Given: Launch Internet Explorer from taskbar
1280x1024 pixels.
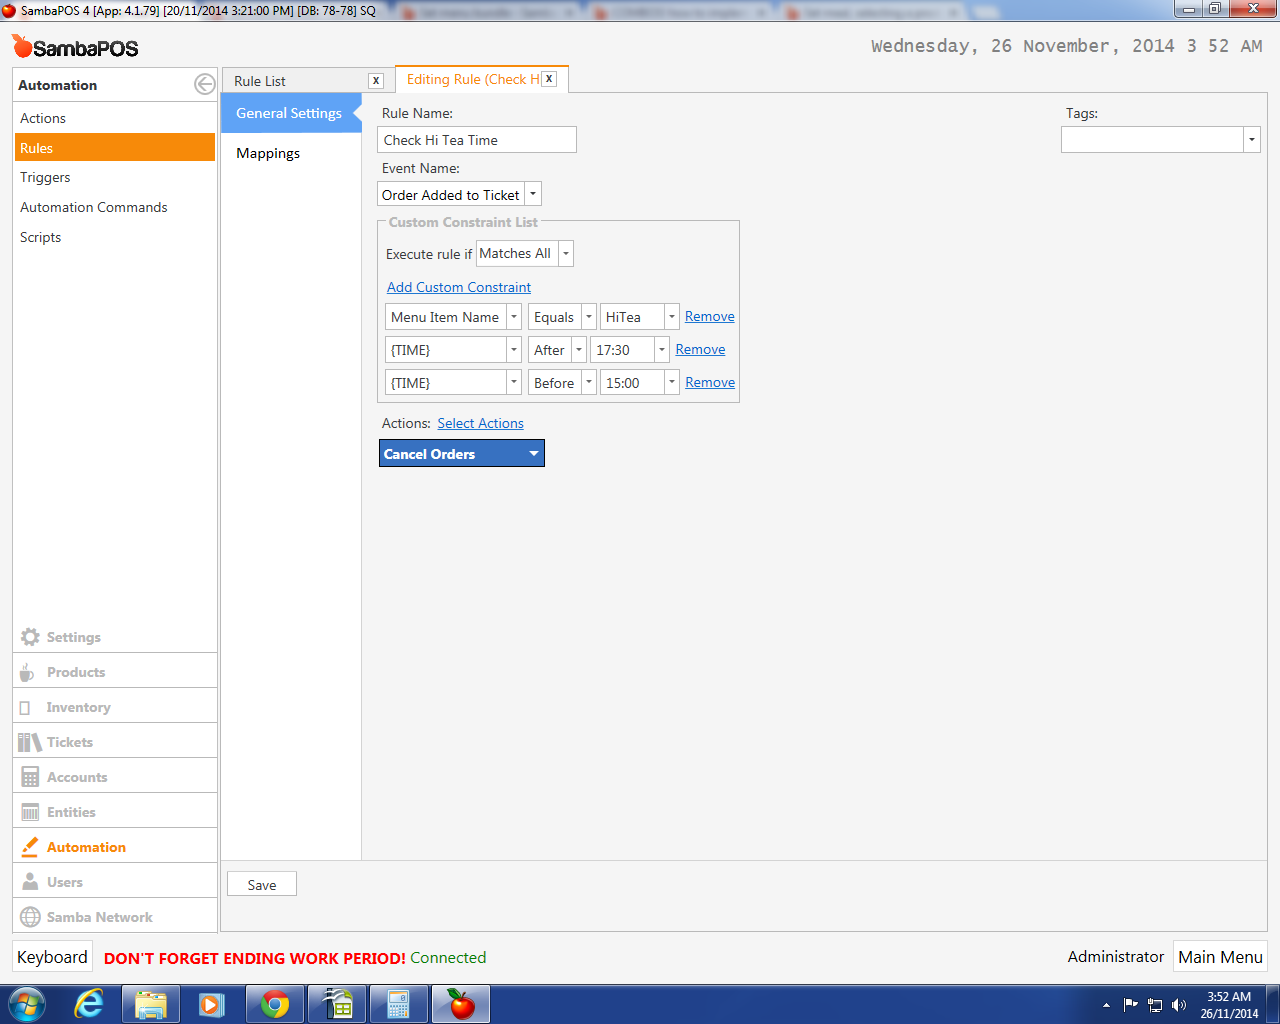Looking at the screenshot, I should (90, 1004).
